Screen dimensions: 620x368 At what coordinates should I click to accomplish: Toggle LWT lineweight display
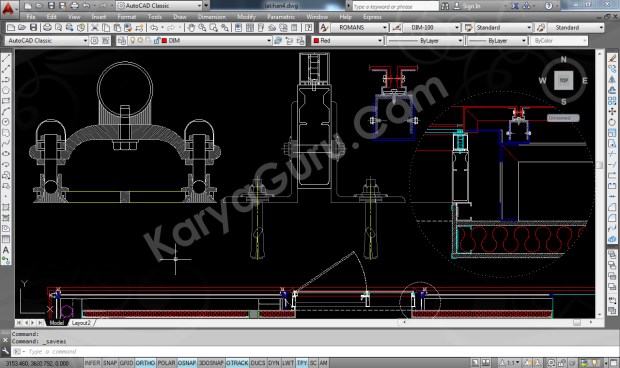(x=288, y=363)
